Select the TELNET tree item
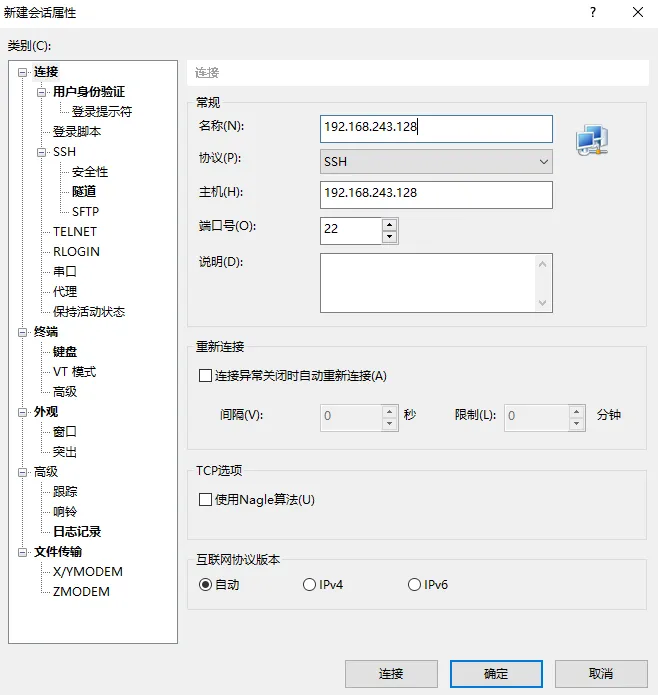Screen dimensions: 658x695 click(75, 232)
